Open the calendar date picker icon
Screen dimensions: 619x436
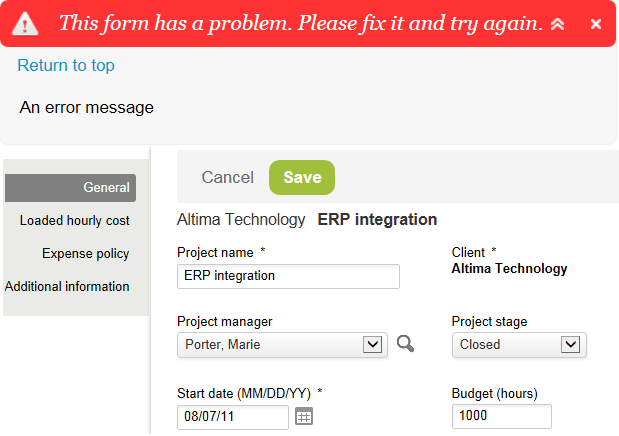pyautogui.click(x=304, y=416)
